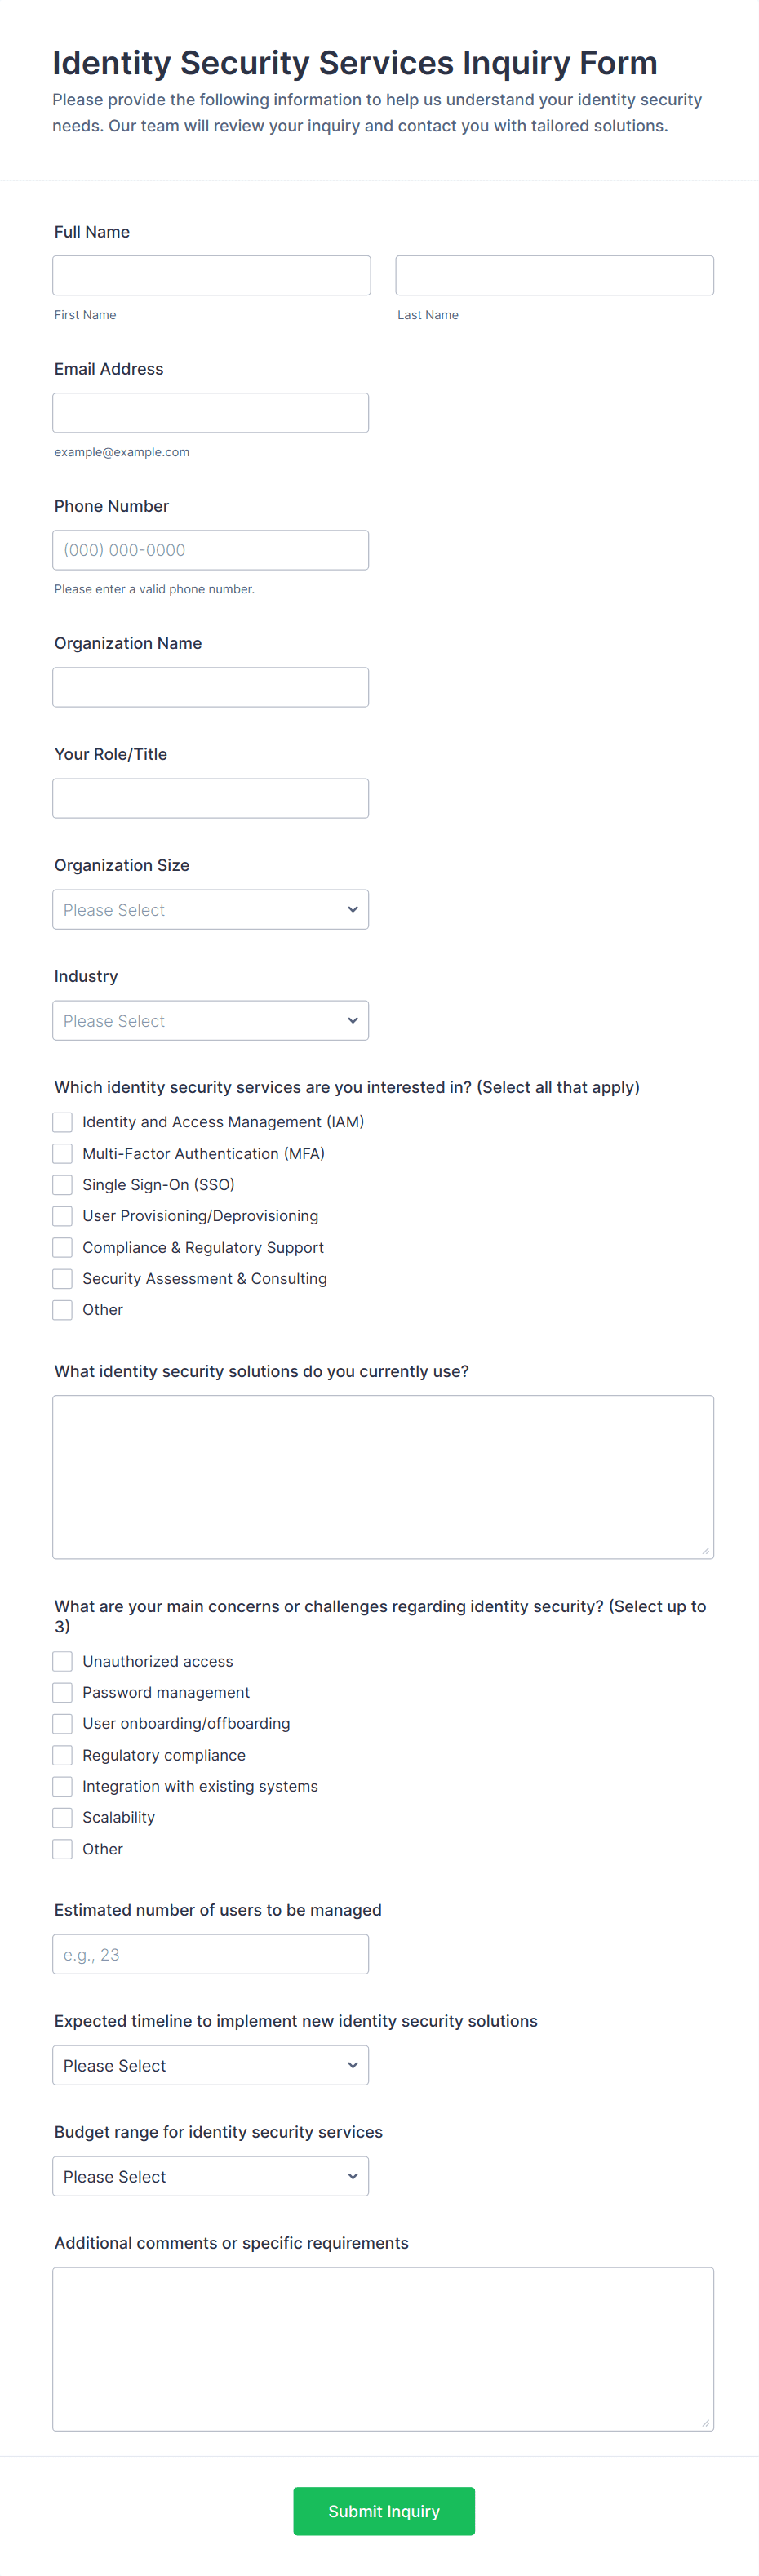Viewport: 759px width, 2576px height.
Task: Expand the budget range dropdown
Action: (210, 2175)
